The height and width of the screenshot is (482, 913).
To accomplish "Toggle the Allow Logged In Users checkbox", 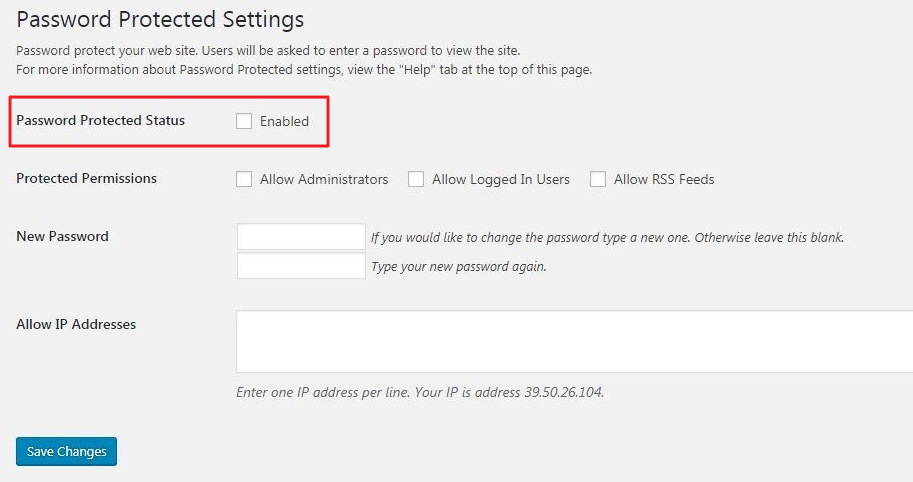I will point(416,179).
